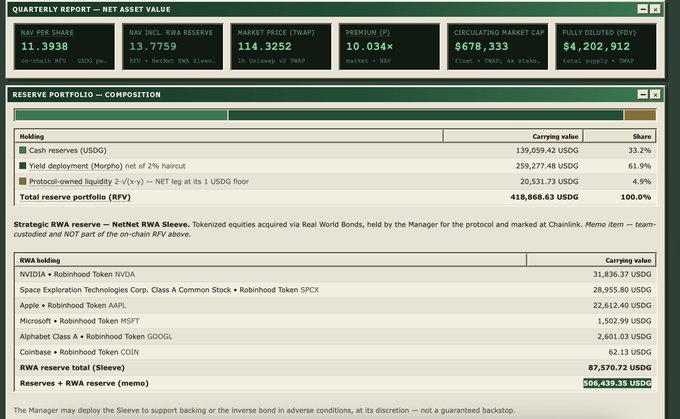Click the Strategic RWA reserve heading text

(x=101, y=225)
